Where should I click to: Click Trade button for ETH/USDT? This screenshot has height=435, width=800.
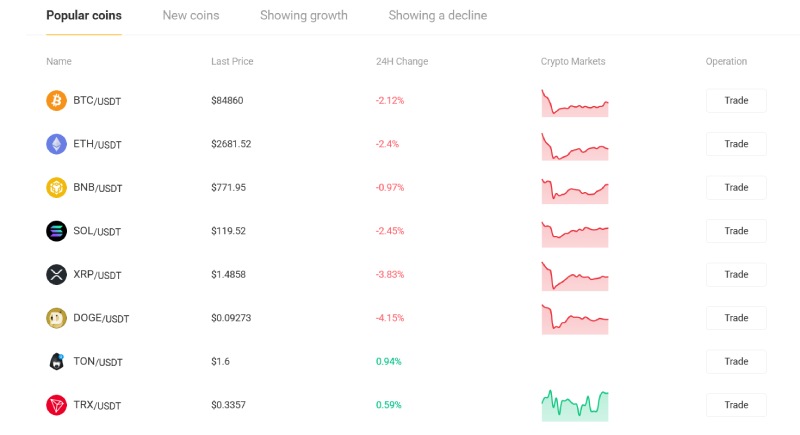pos(736,144)
